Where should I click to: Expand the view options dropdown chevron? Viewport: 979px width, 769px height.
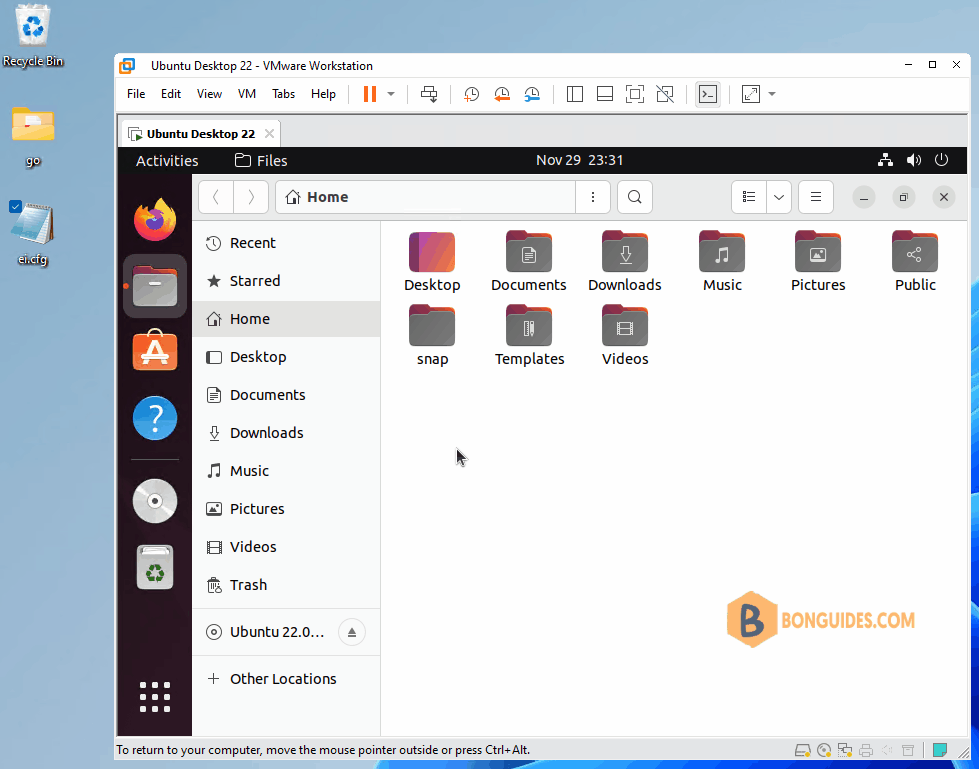point(779,197)
